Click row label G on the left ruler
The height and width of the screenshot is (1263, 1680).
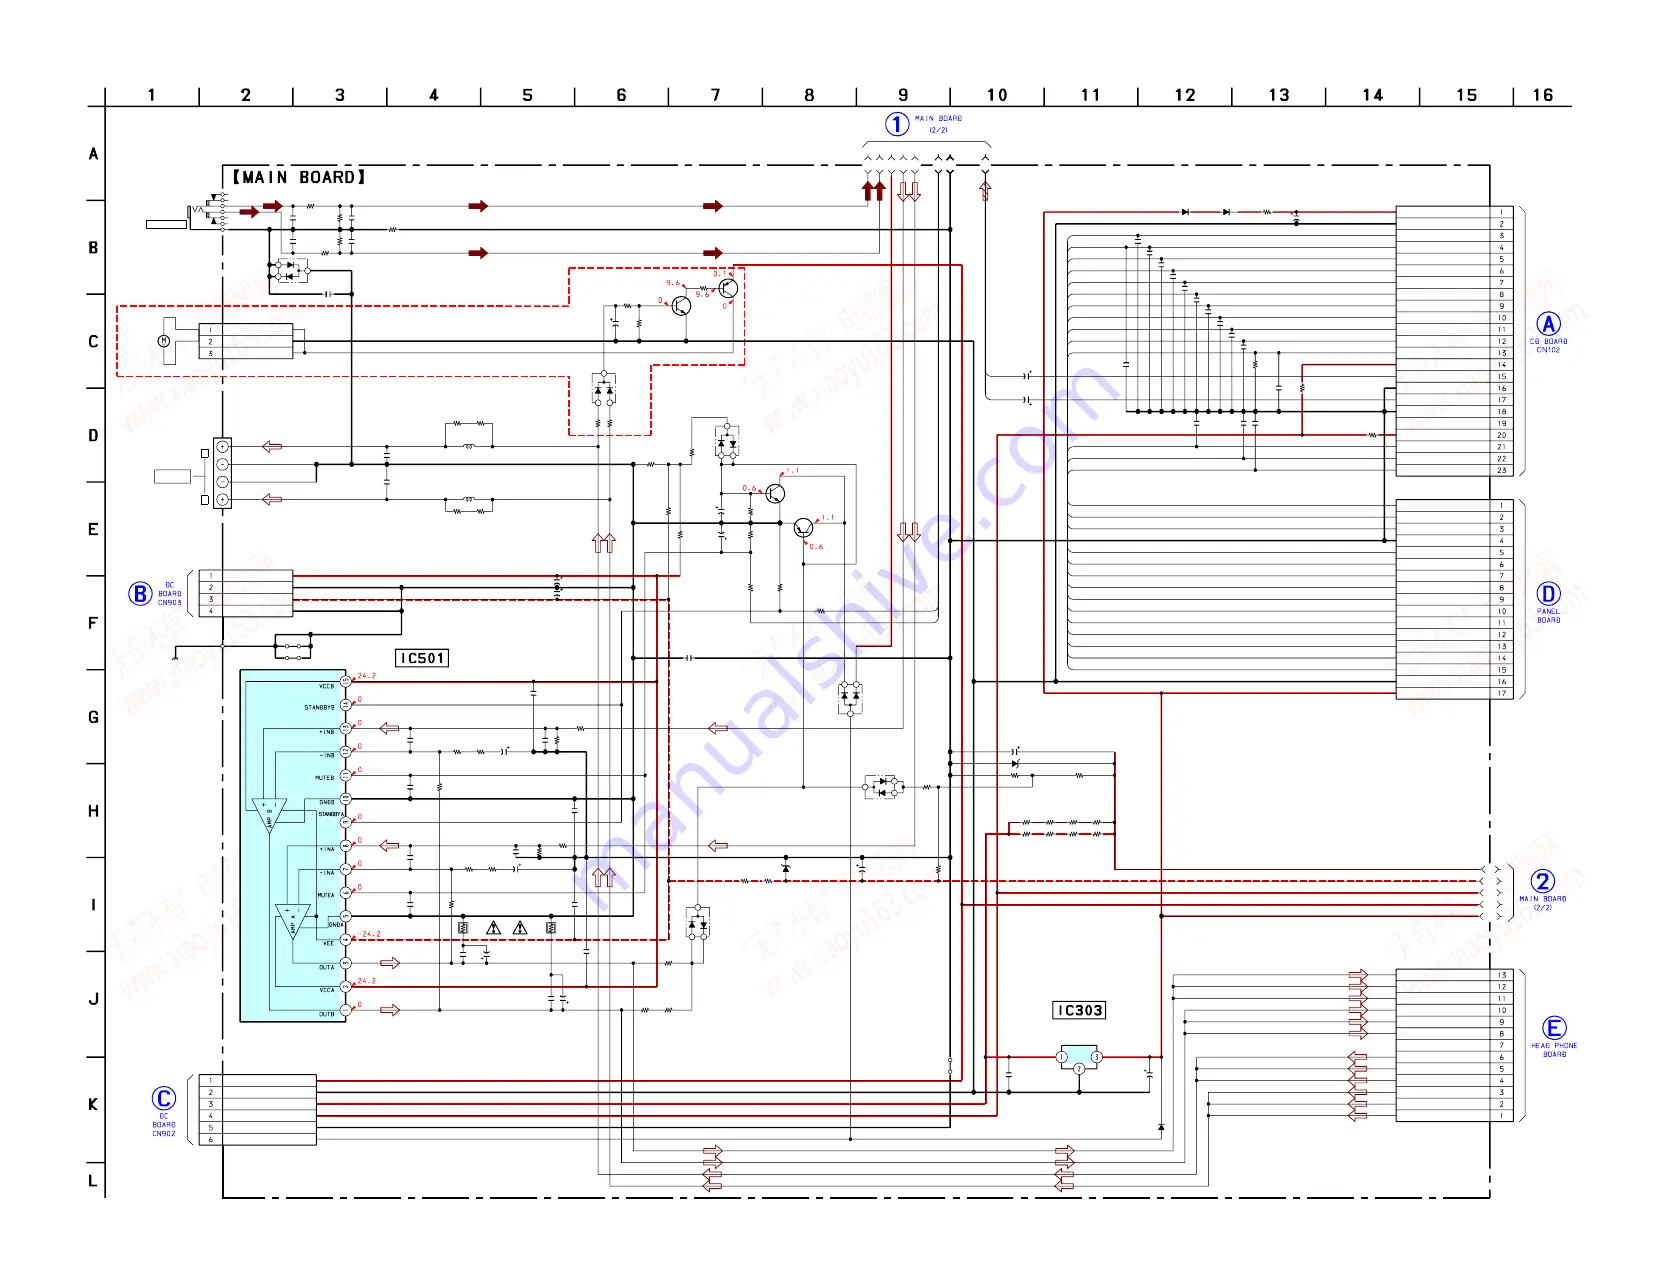93,717
